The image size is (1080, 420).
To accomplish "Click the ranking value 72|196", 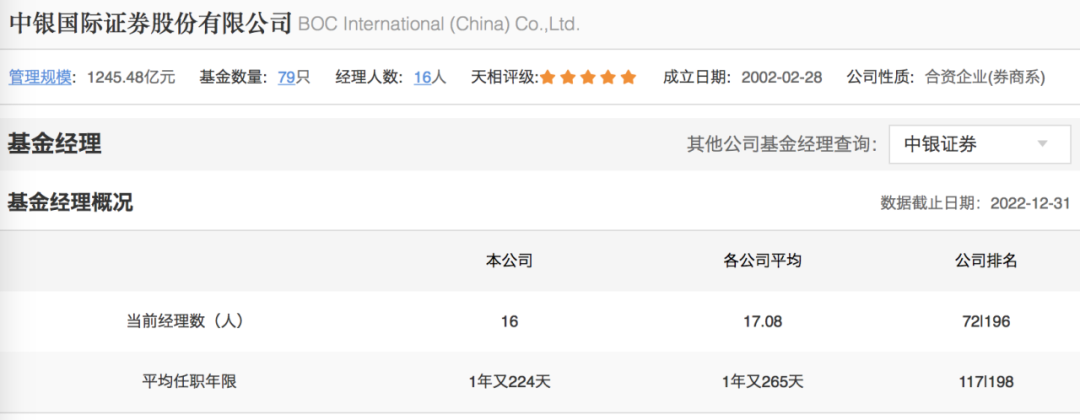I will pyautogui.click(x=986, y=321).
